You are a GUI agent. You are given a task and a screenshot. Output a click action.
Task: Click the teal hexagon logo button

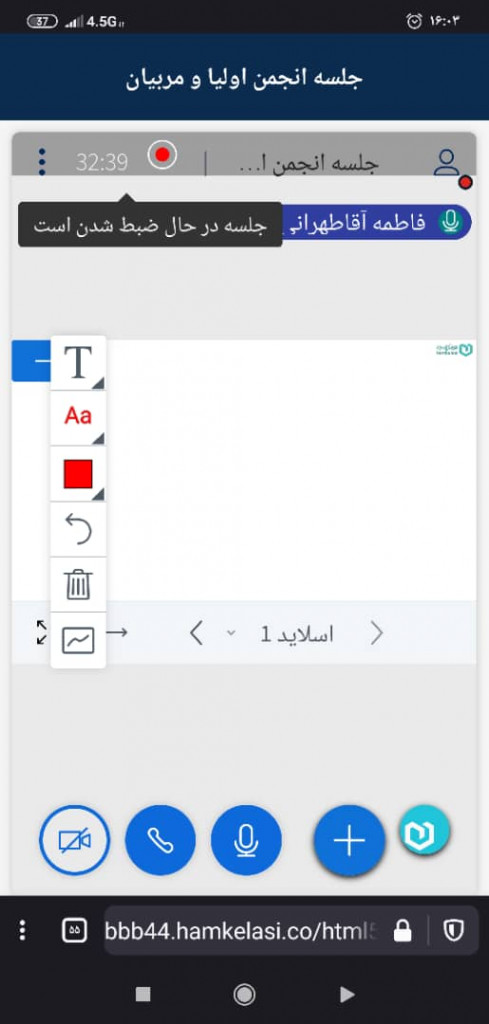point(425,830)
